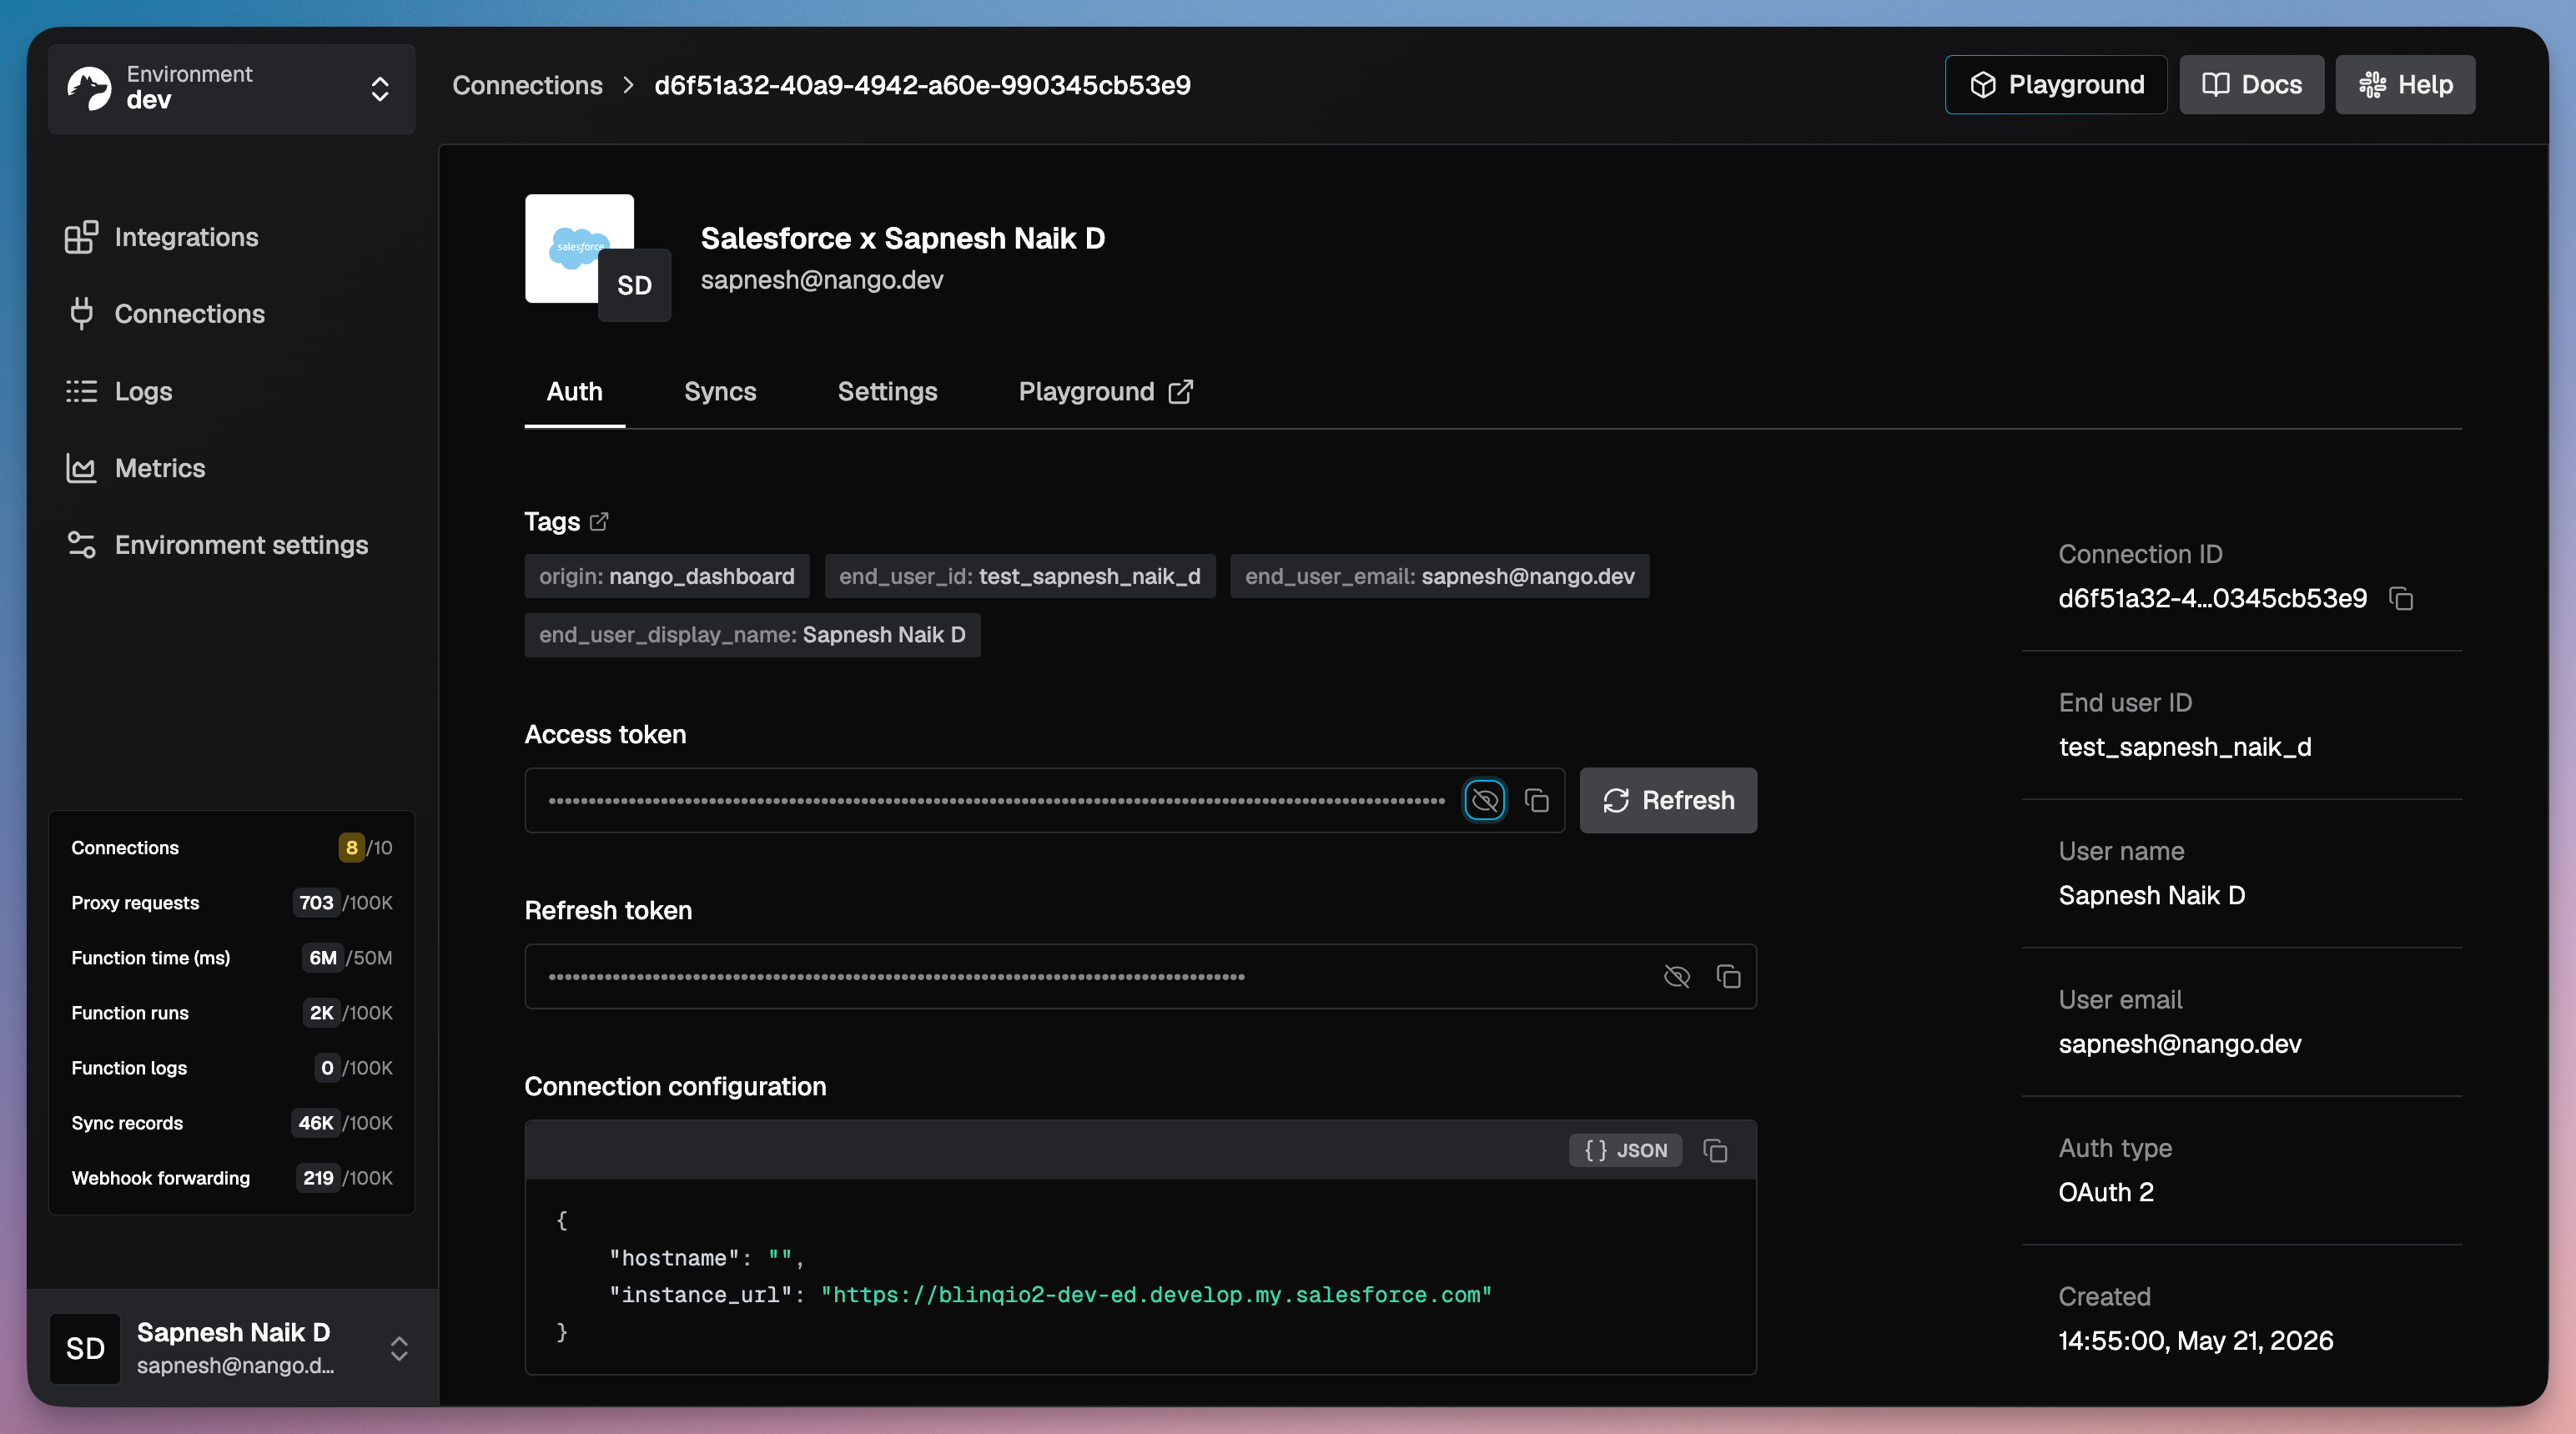Switch to the Settings tab
Screen dimensions: 2576x1434
pyautogui.click(x=887, y=392)
